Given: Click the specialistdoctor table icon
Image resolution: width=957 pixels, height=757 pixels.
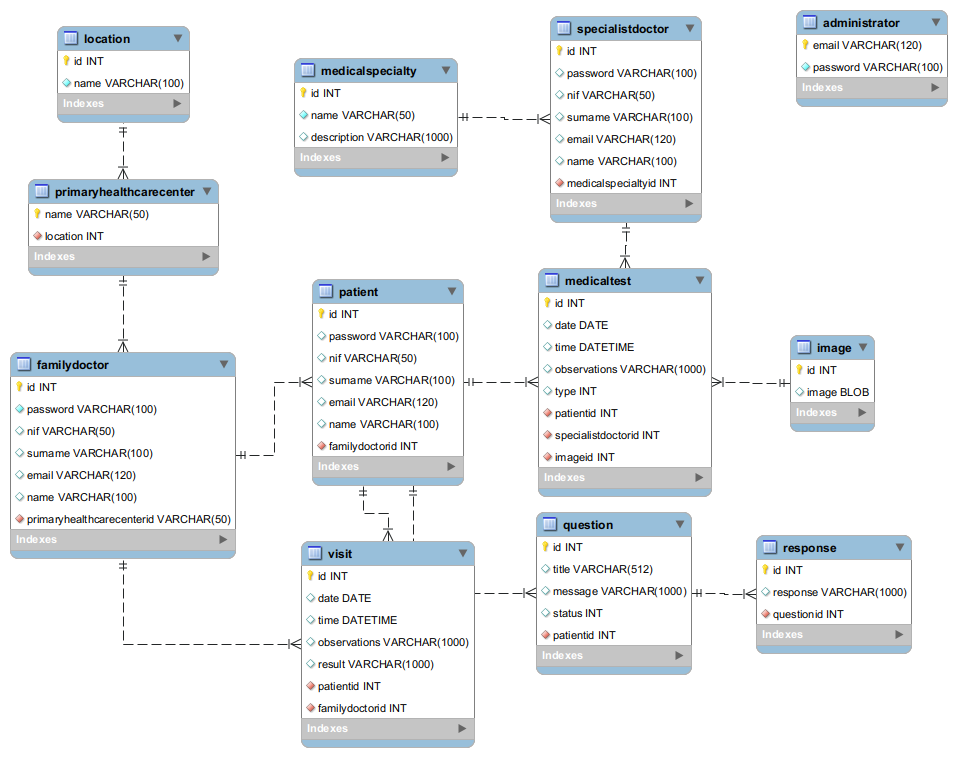Looking at the screenshot, I should pyautogui.click(x=564, y=29).
